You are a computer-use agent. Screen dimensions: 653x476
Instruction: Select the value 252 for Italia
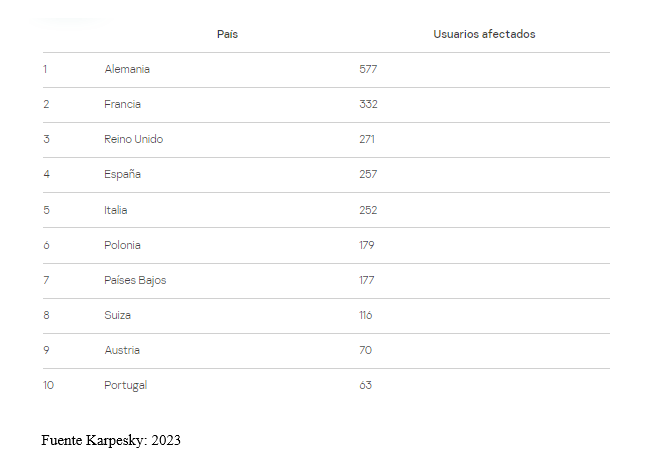[368, 210]
